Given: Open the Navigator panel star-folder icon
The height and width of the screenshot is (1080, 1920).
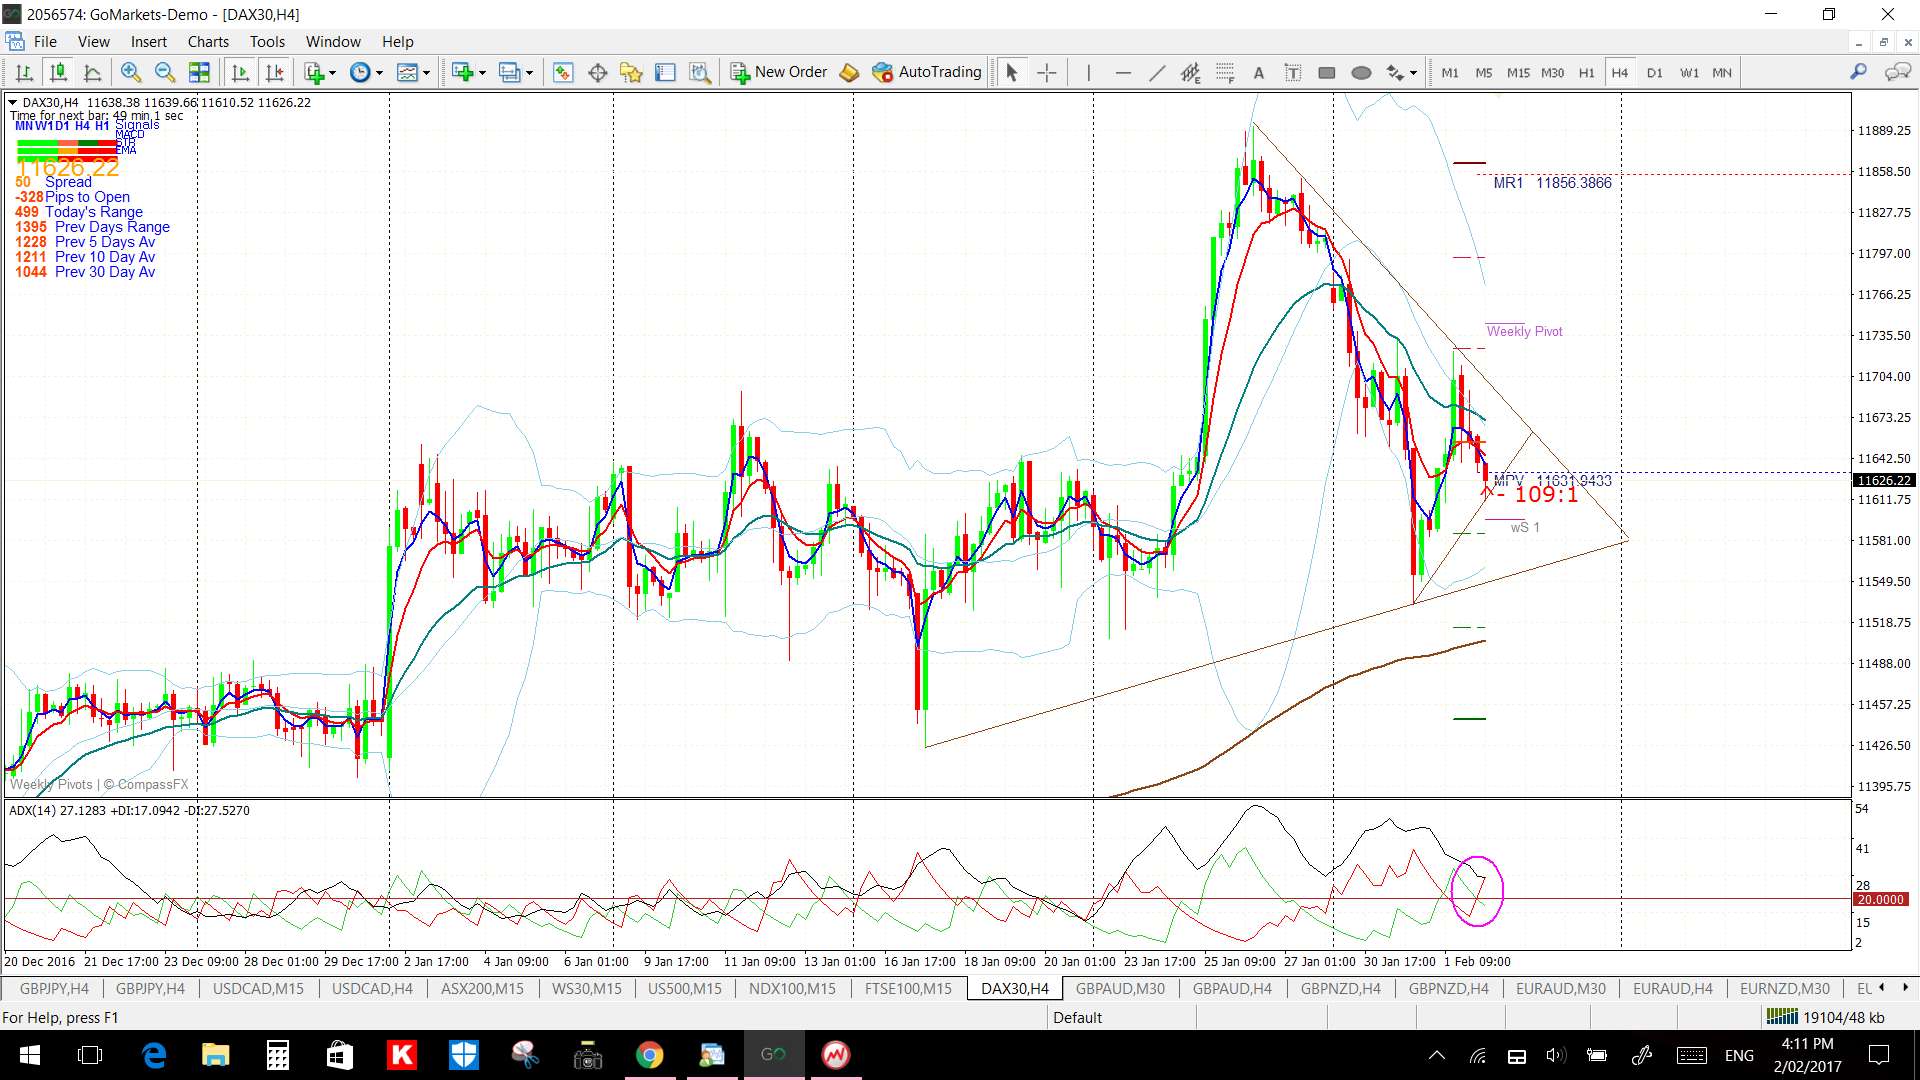Looking at the screenshot, I should [631, 72].
